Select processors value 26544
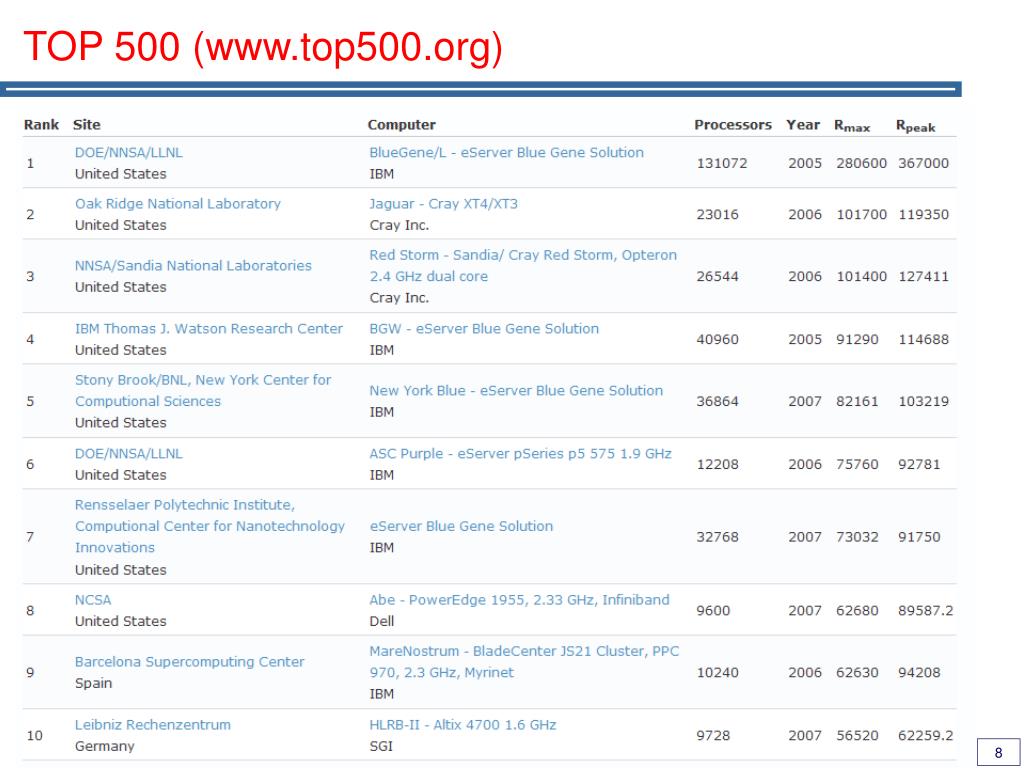The image size is (1024, 768). tap(718, 276)
